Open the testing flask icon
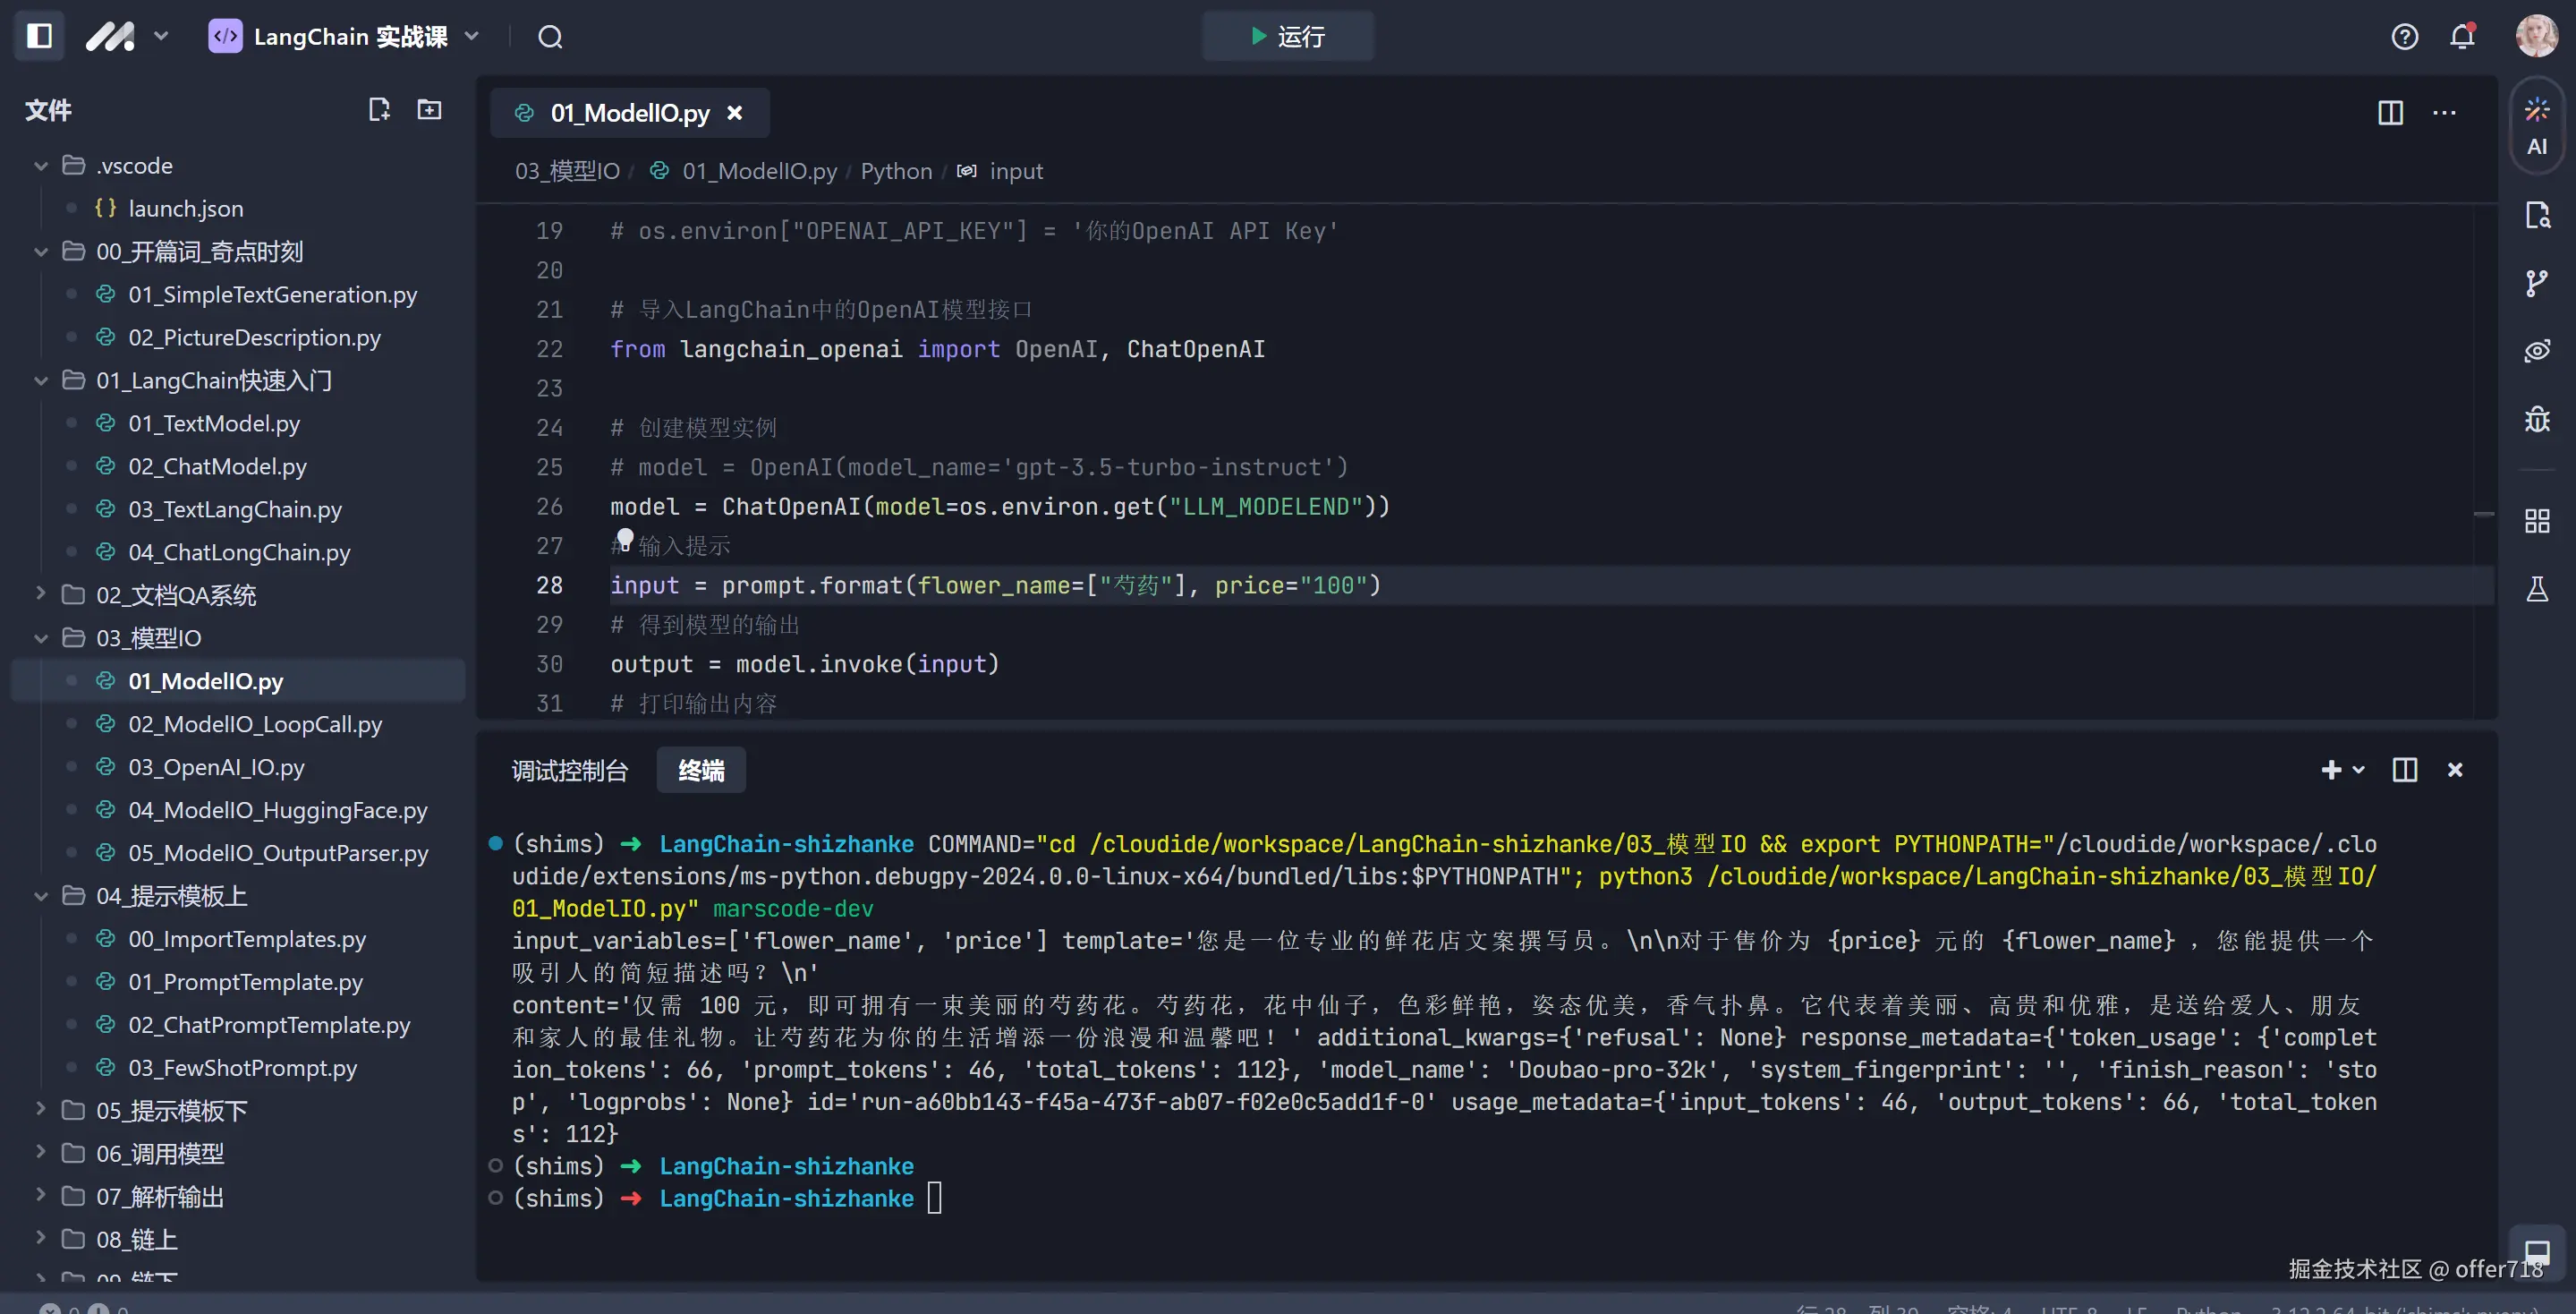 click(x=2536, y=589)
